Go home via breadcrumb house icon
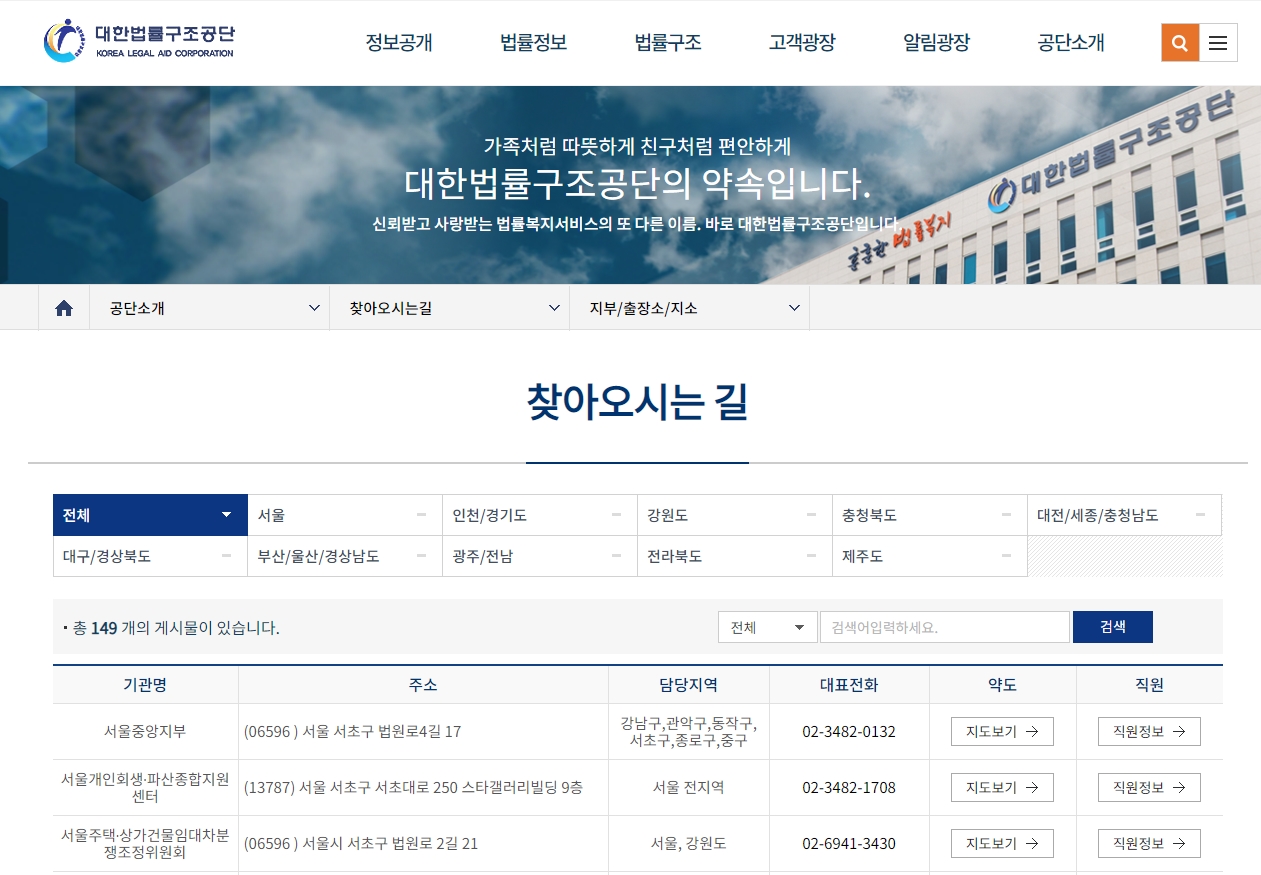Viewport: 1261px width, 875px height. (64, 308)
